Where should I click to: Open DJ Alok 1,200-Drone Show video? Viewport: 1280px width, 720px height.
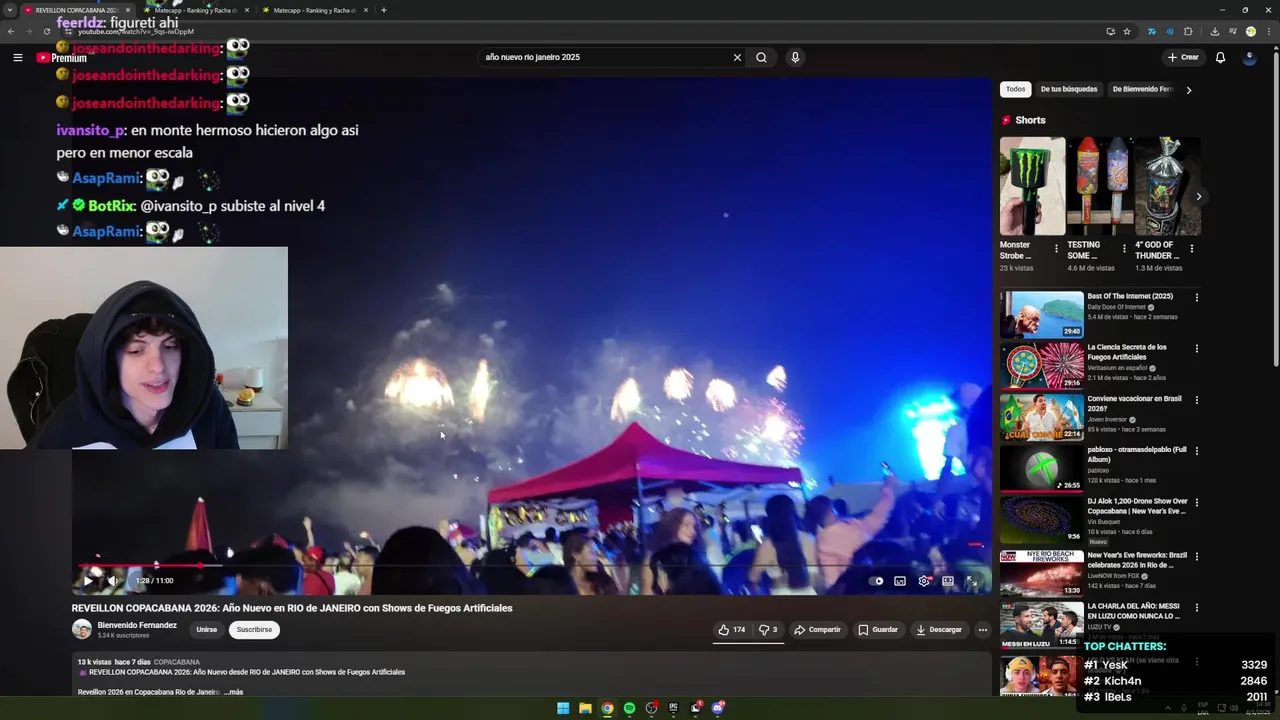(x=1041, y=520)
